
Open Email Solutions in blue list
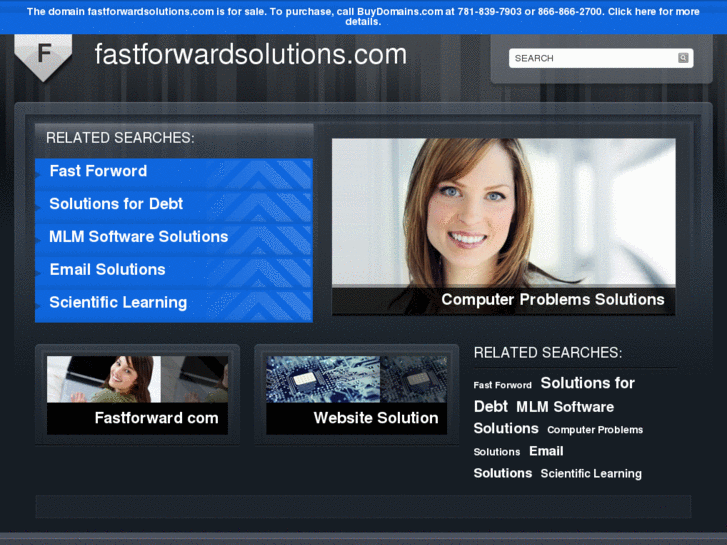[174, 270]
